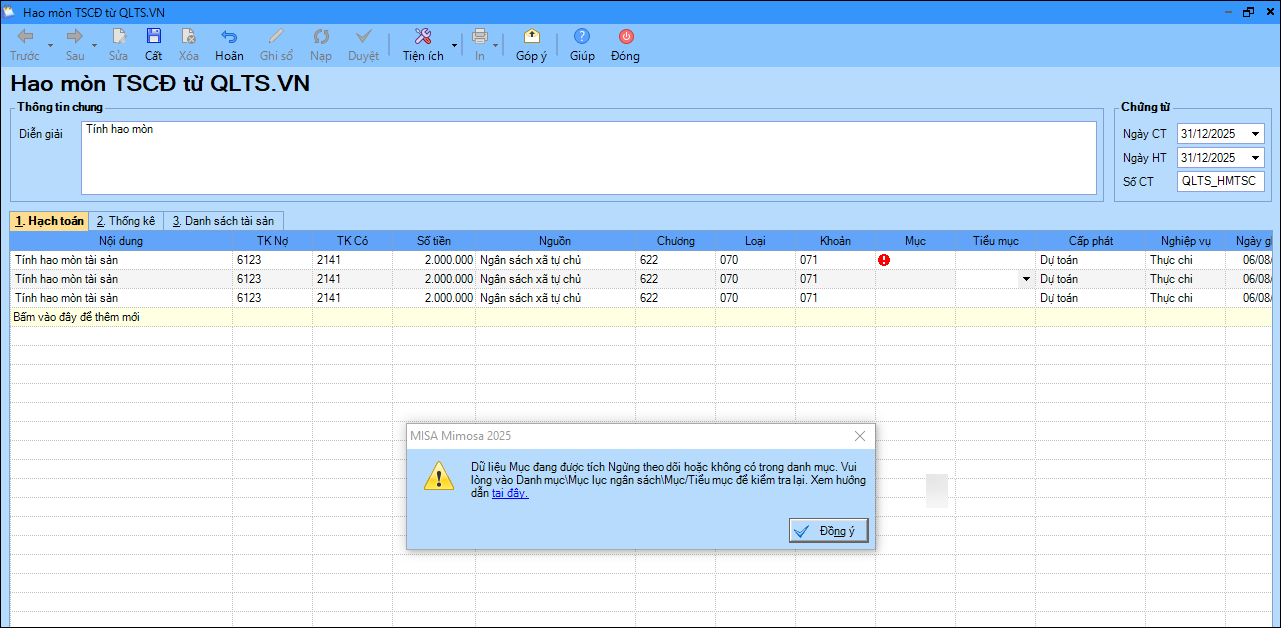Open the Ngày CT date dropdown
The height and width of the screenshot is (628, 1281).
pos(1256,133)
